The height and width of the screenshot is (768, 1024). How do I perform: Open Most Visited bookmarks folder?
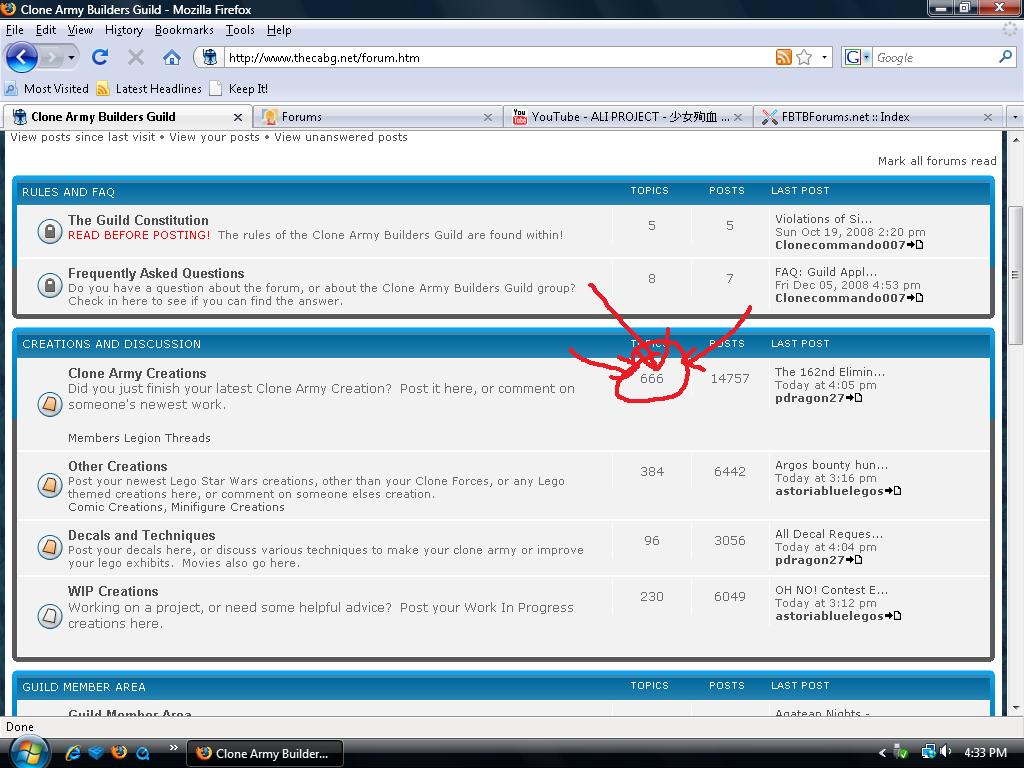coord(46,89)
